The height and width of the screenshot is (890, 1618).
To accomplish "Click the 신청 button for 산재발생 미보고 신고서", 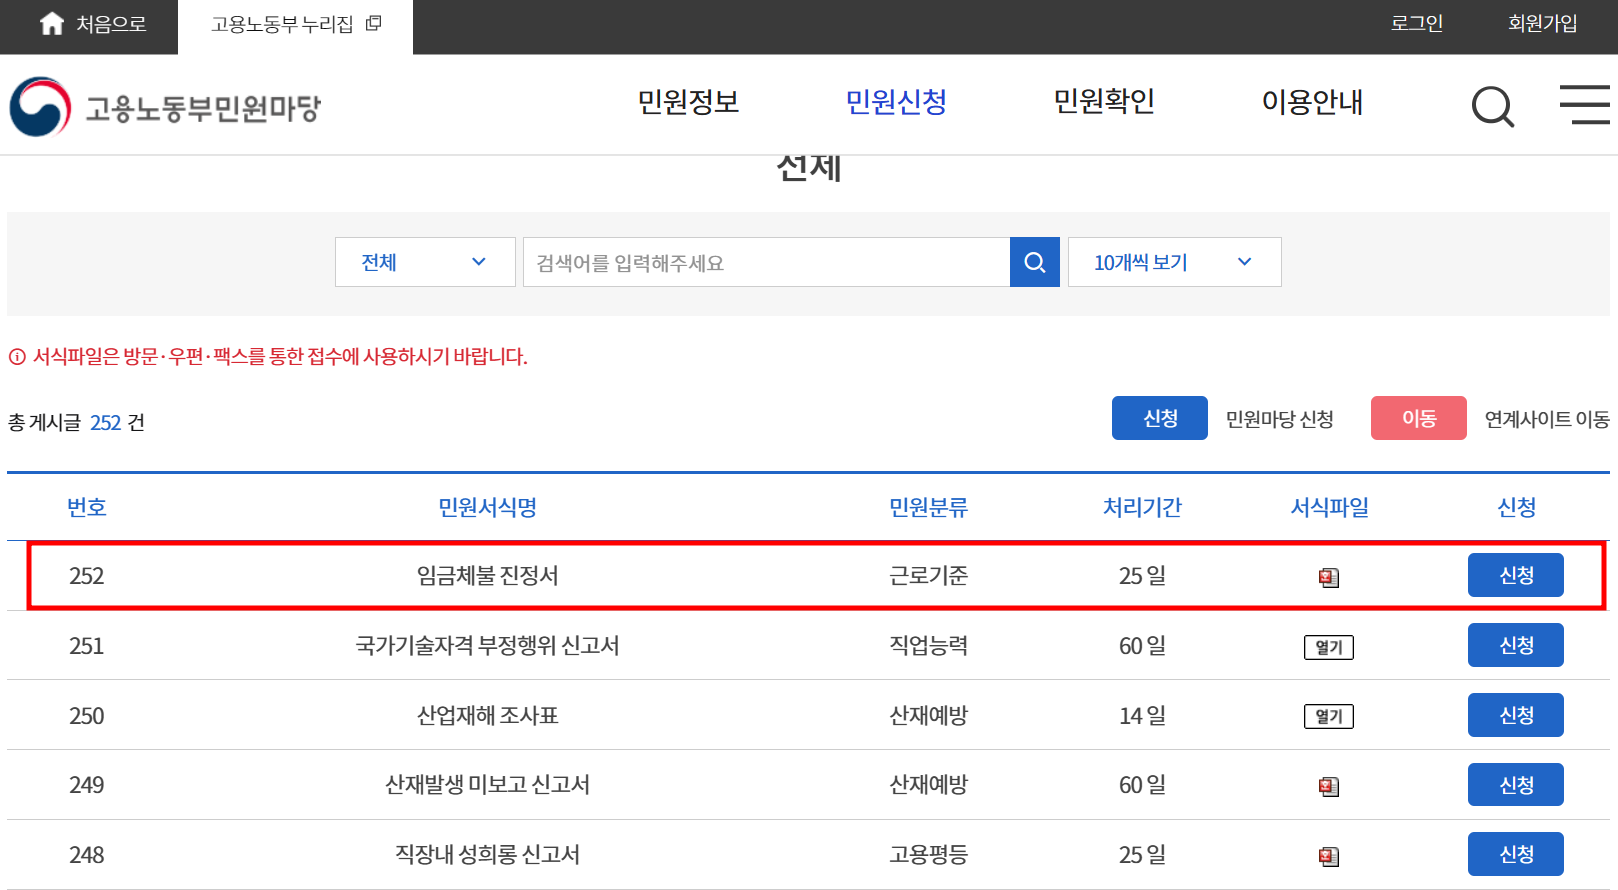I will point(1516,785).
